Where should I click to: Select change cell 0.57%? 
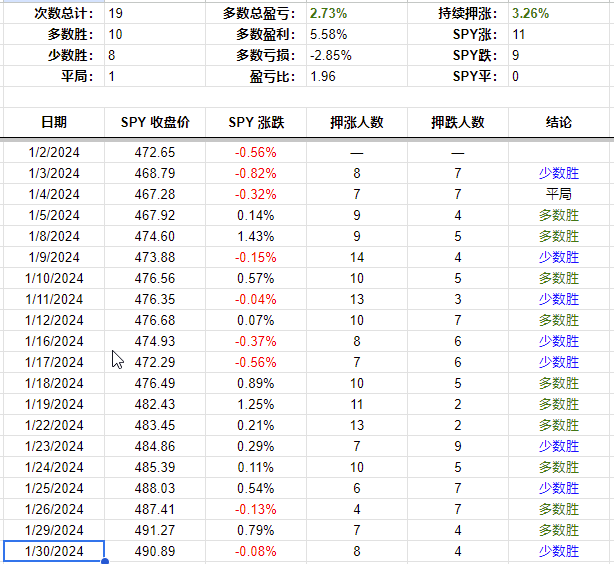[x=256, y=278]
